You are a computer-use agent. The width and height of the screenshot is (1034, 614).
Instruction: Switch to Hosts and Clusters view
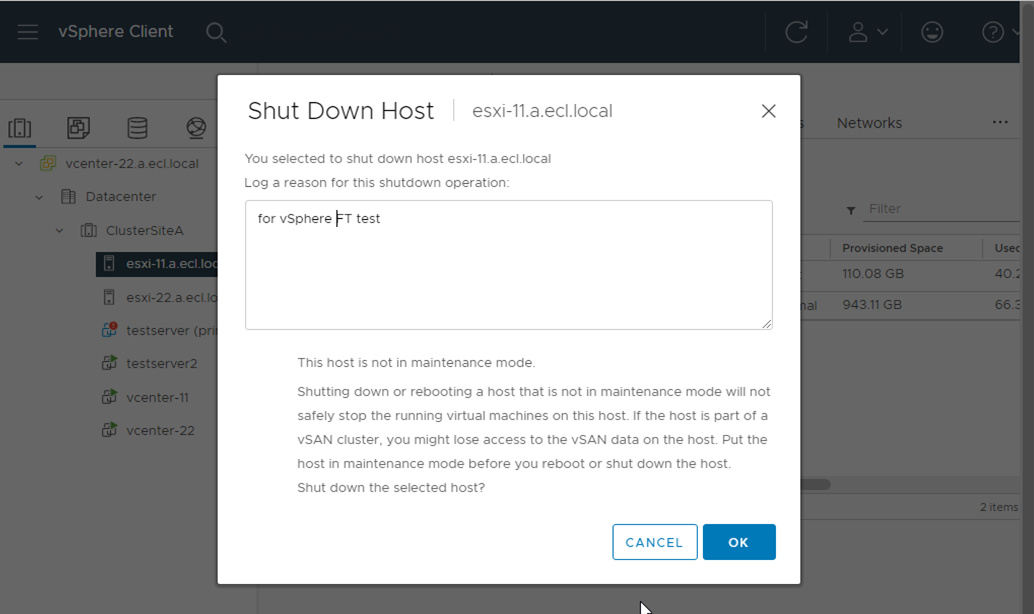(x=20, y=128)
